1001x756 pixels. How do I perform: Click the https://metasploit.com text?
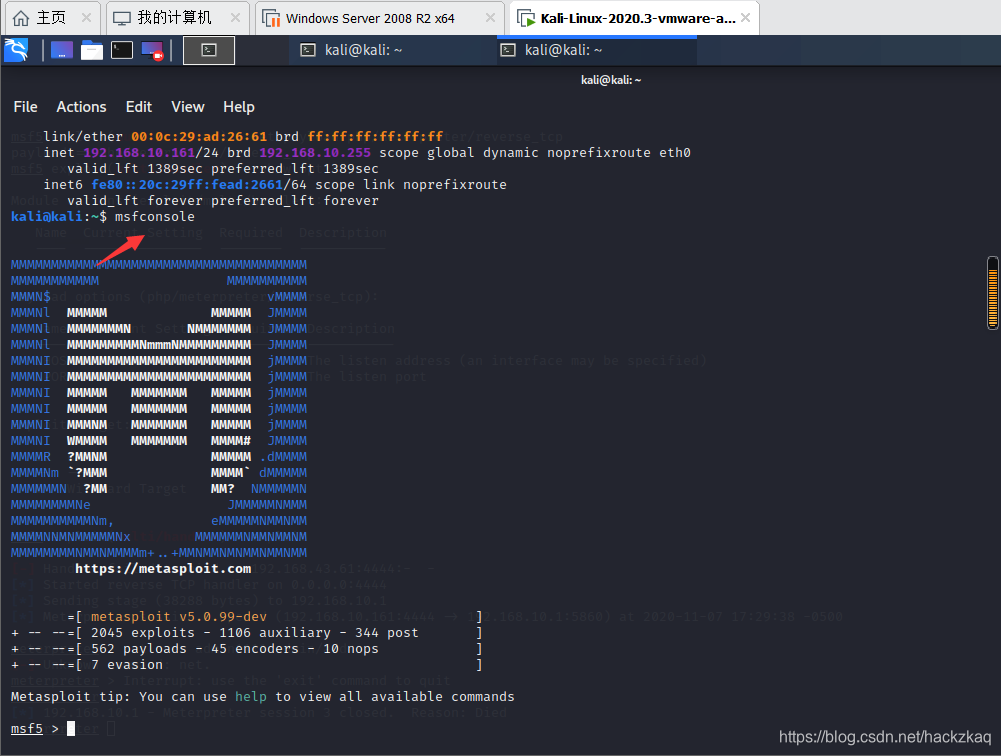[163, 568]
